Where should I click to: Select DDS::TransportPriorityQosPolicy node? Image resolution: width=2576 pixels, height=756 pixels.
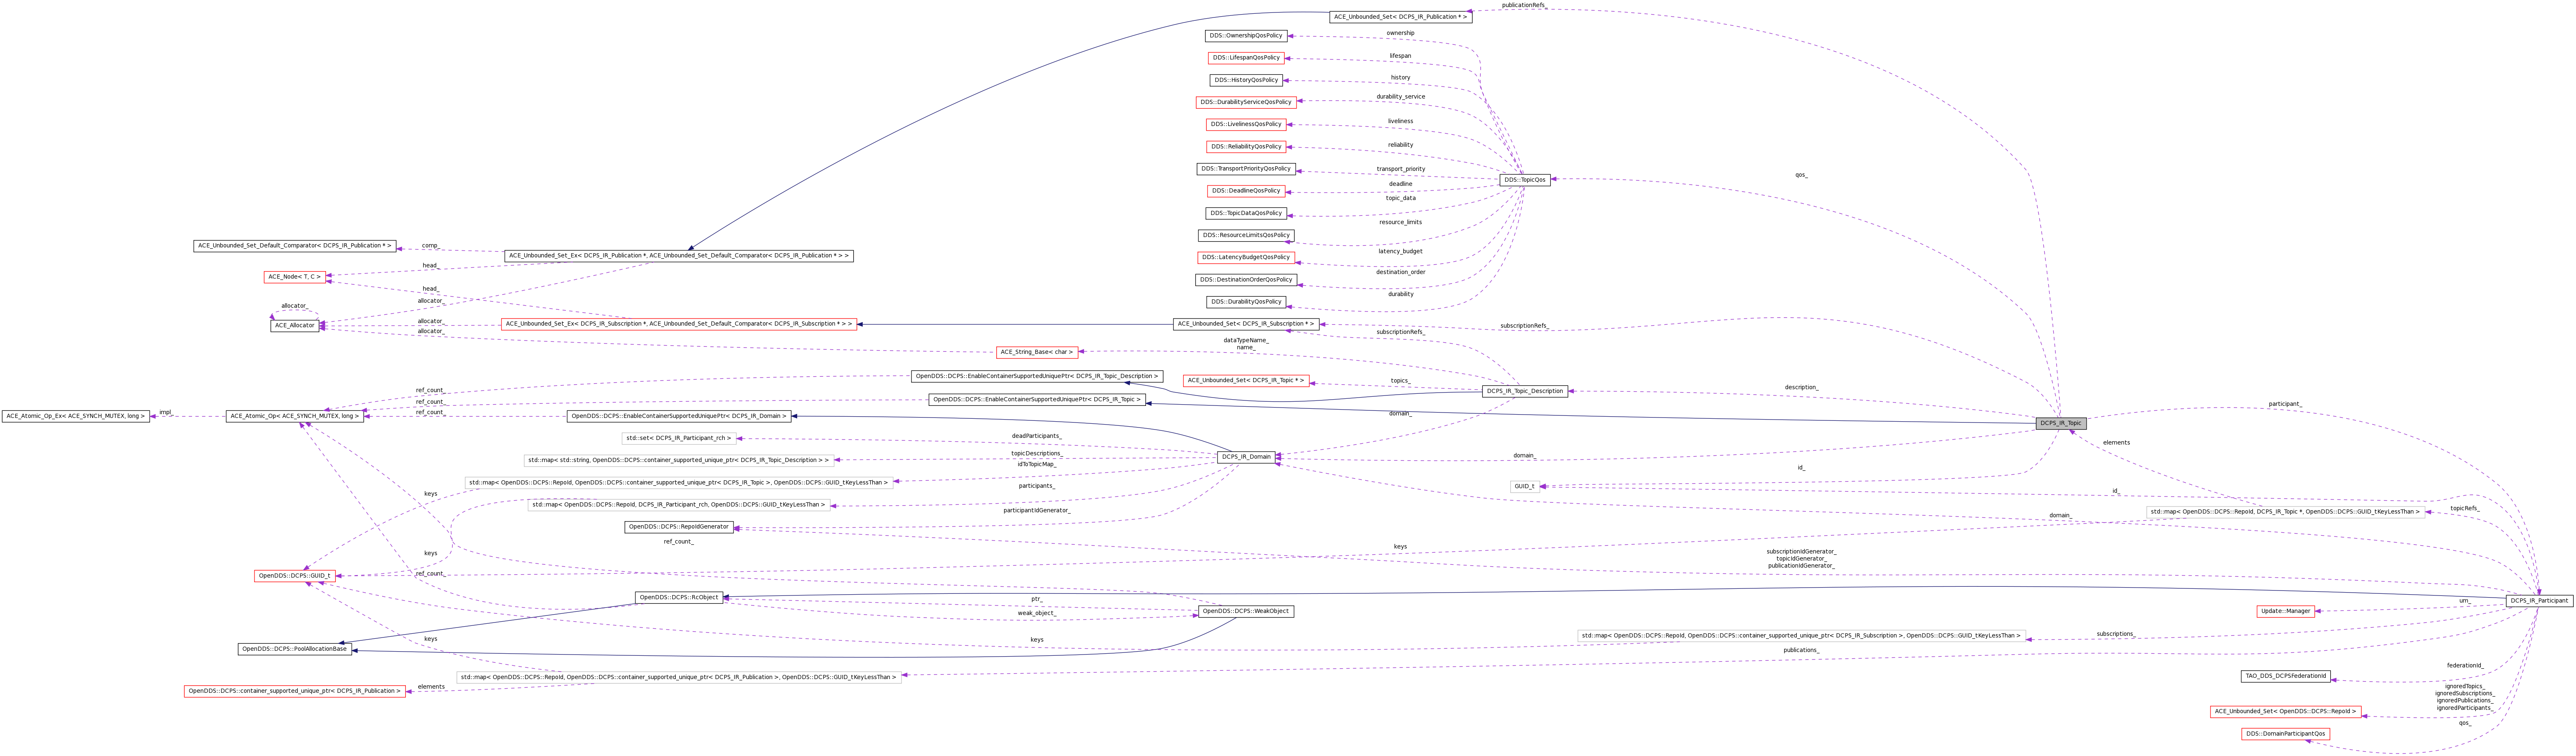1246,169
